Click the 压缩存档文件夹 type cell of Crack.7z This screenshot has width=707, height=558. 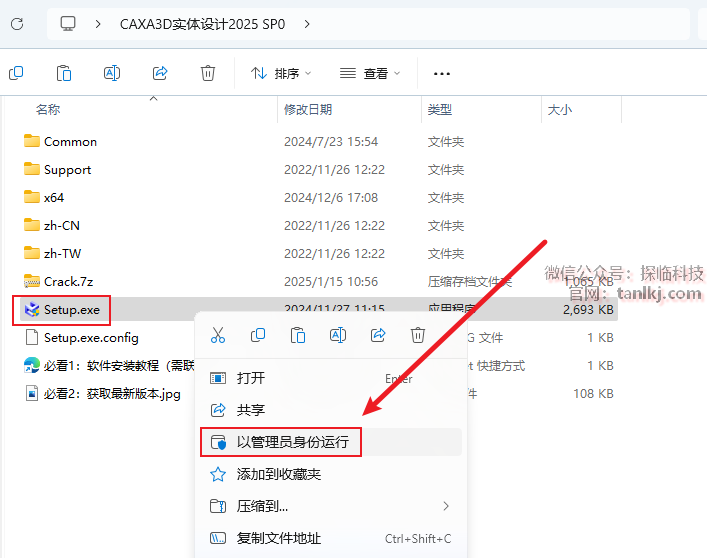tap(469, 281)
